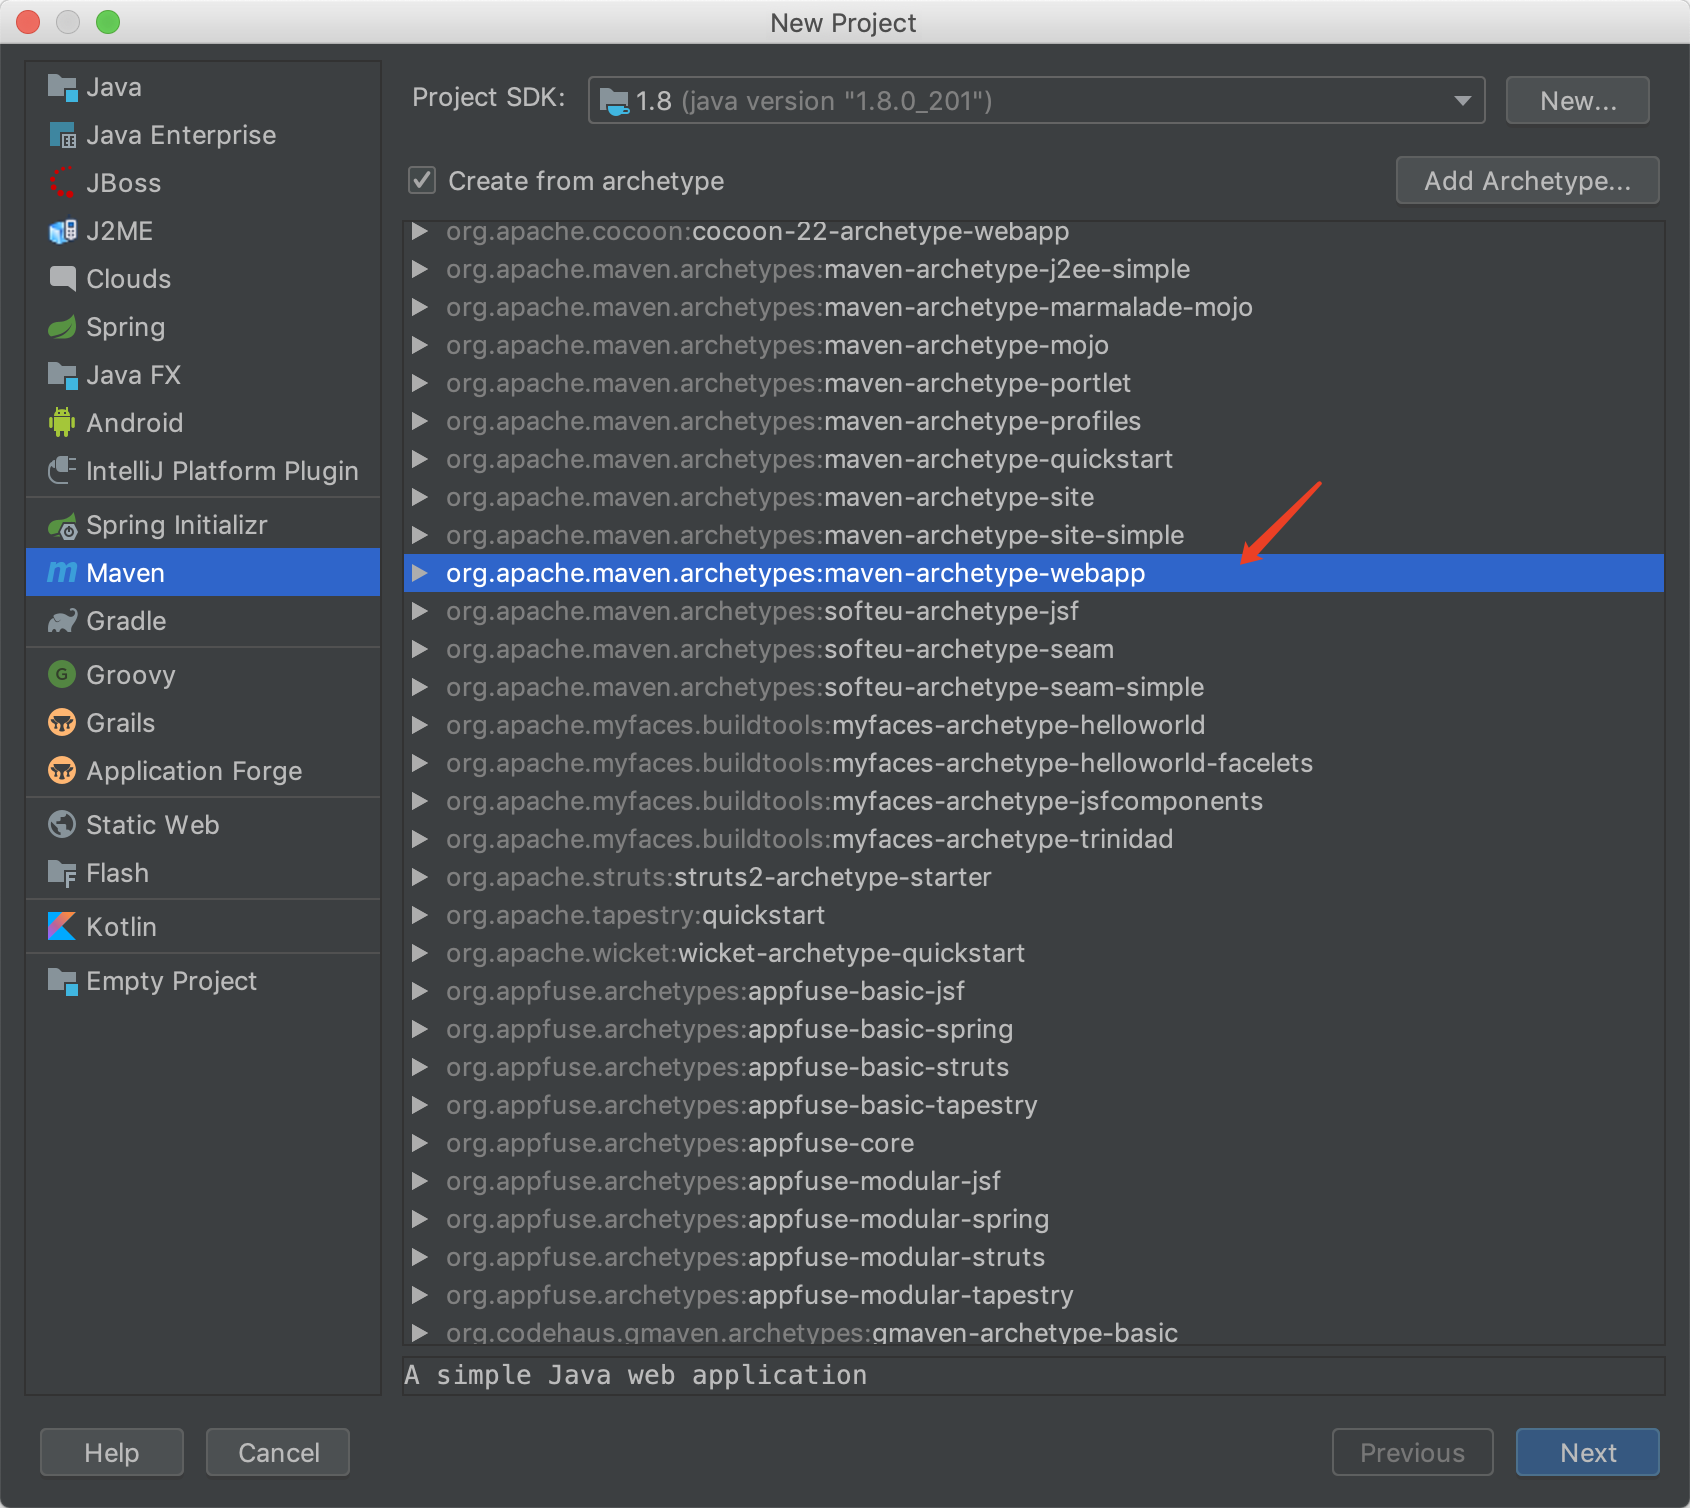
Task: Select maven-archetype-marmalade-mojo archetype
Action: tap(1034, 307)
